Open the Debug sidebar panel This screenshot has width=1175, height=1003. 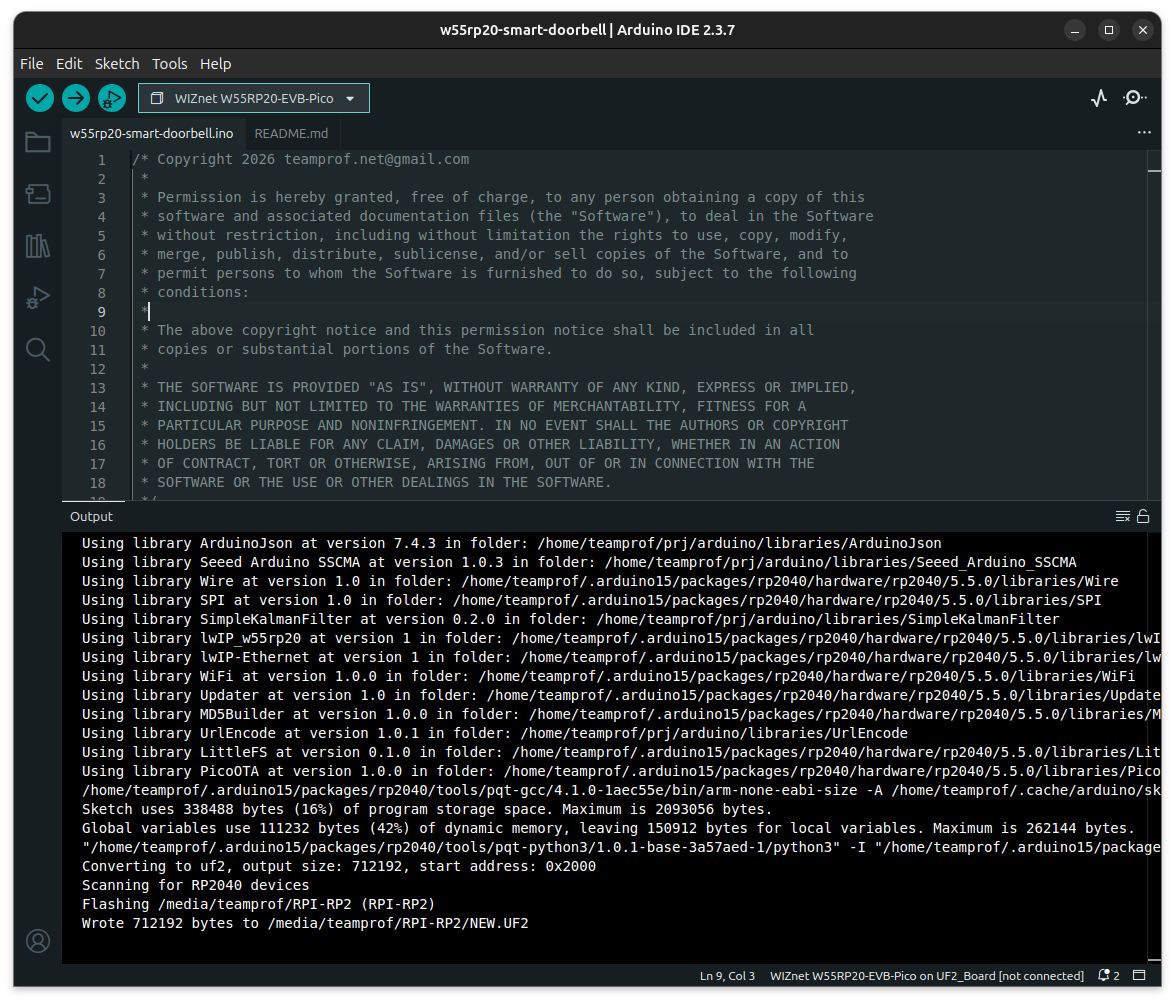click(37, 298)
